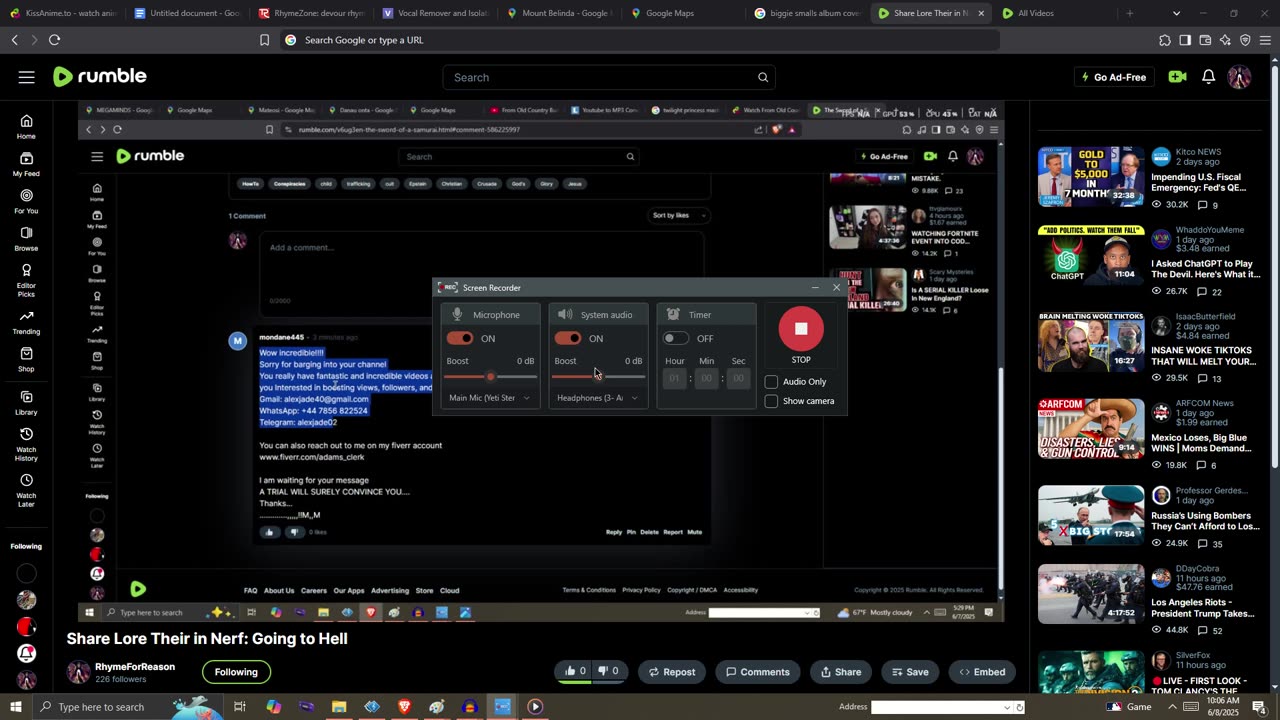Click the Rumble logo in the header
Screen dimensions: 1280x720
100,77
